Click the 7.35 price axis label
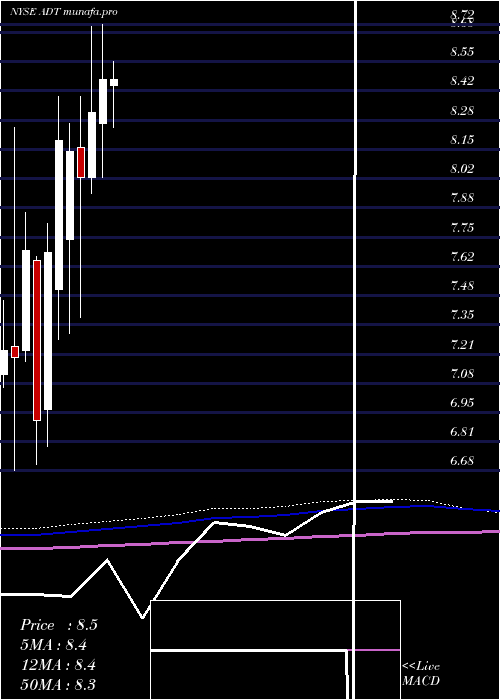 tap(462, 316)
